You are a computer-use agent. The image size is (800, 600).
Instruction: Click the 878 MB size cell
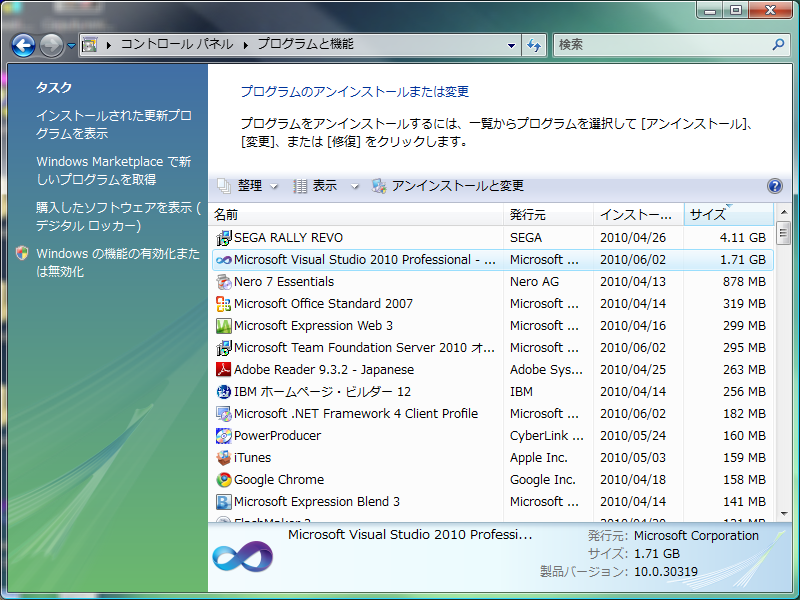744,282
